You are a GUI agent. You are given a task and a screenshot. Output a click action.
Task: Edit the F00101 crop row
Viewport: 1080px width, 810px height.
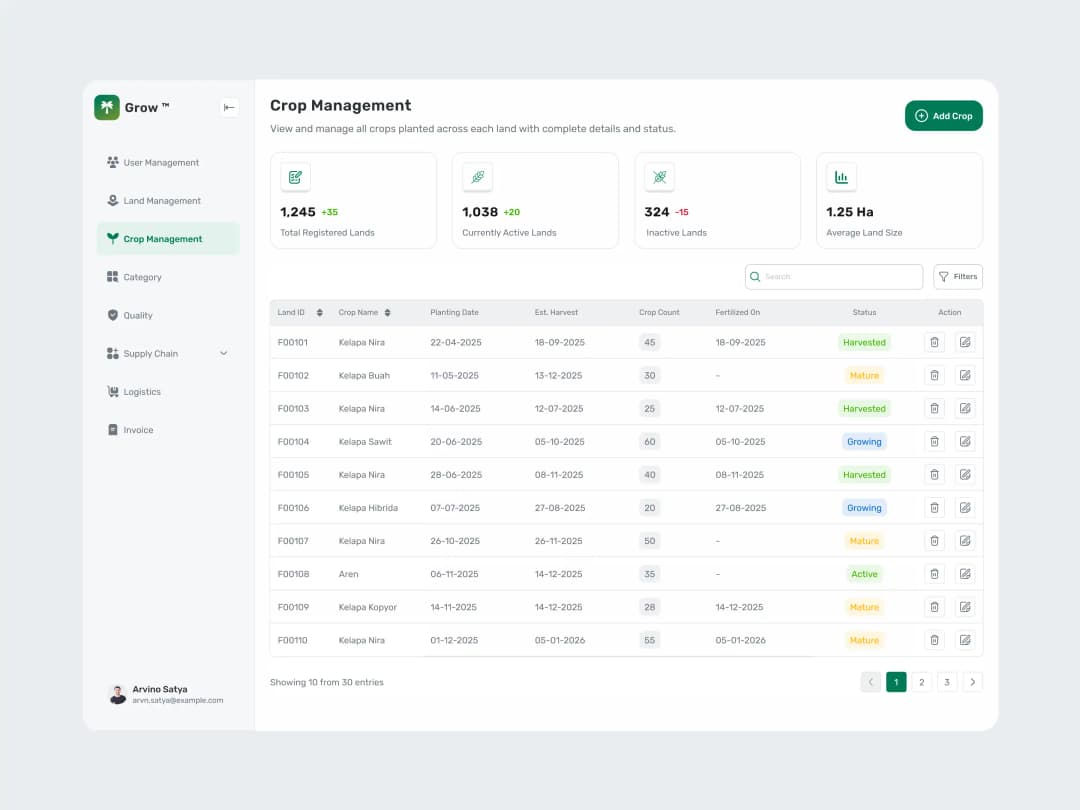[965, 342]
